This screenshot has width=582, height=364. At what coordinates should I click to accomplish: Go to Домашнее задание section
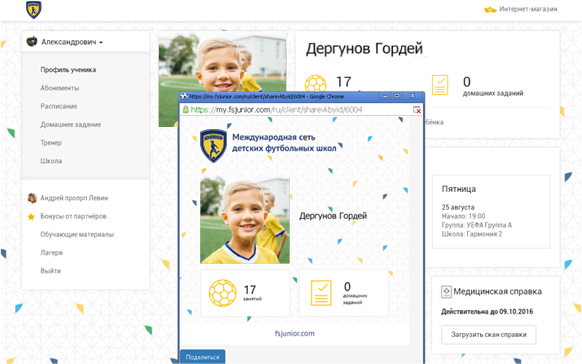[71, 124]
